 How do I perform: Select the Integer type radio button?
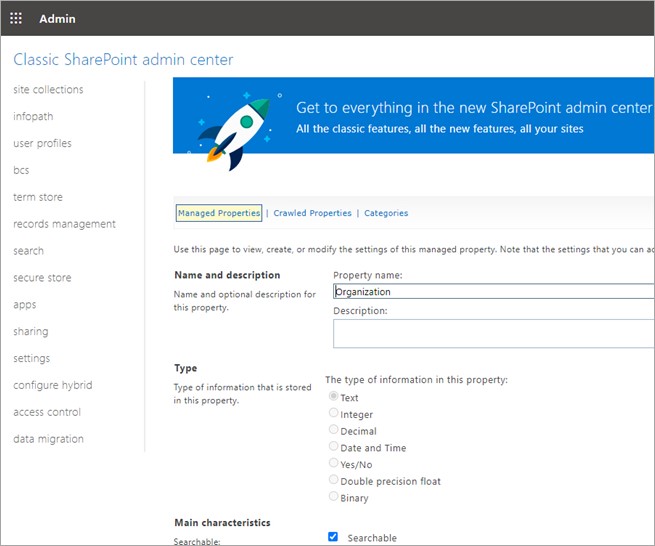pos(334,414)
